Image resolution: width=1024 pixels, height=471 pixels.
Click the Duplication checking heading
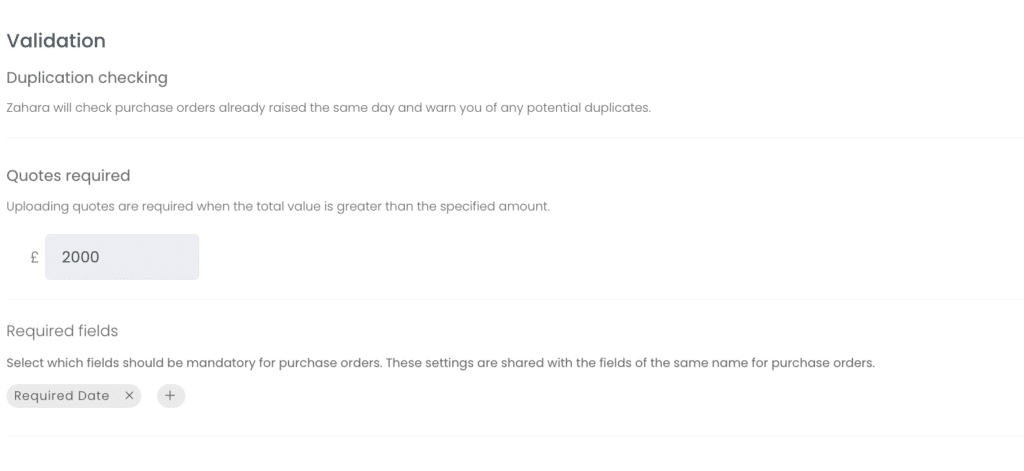(87, 78)
